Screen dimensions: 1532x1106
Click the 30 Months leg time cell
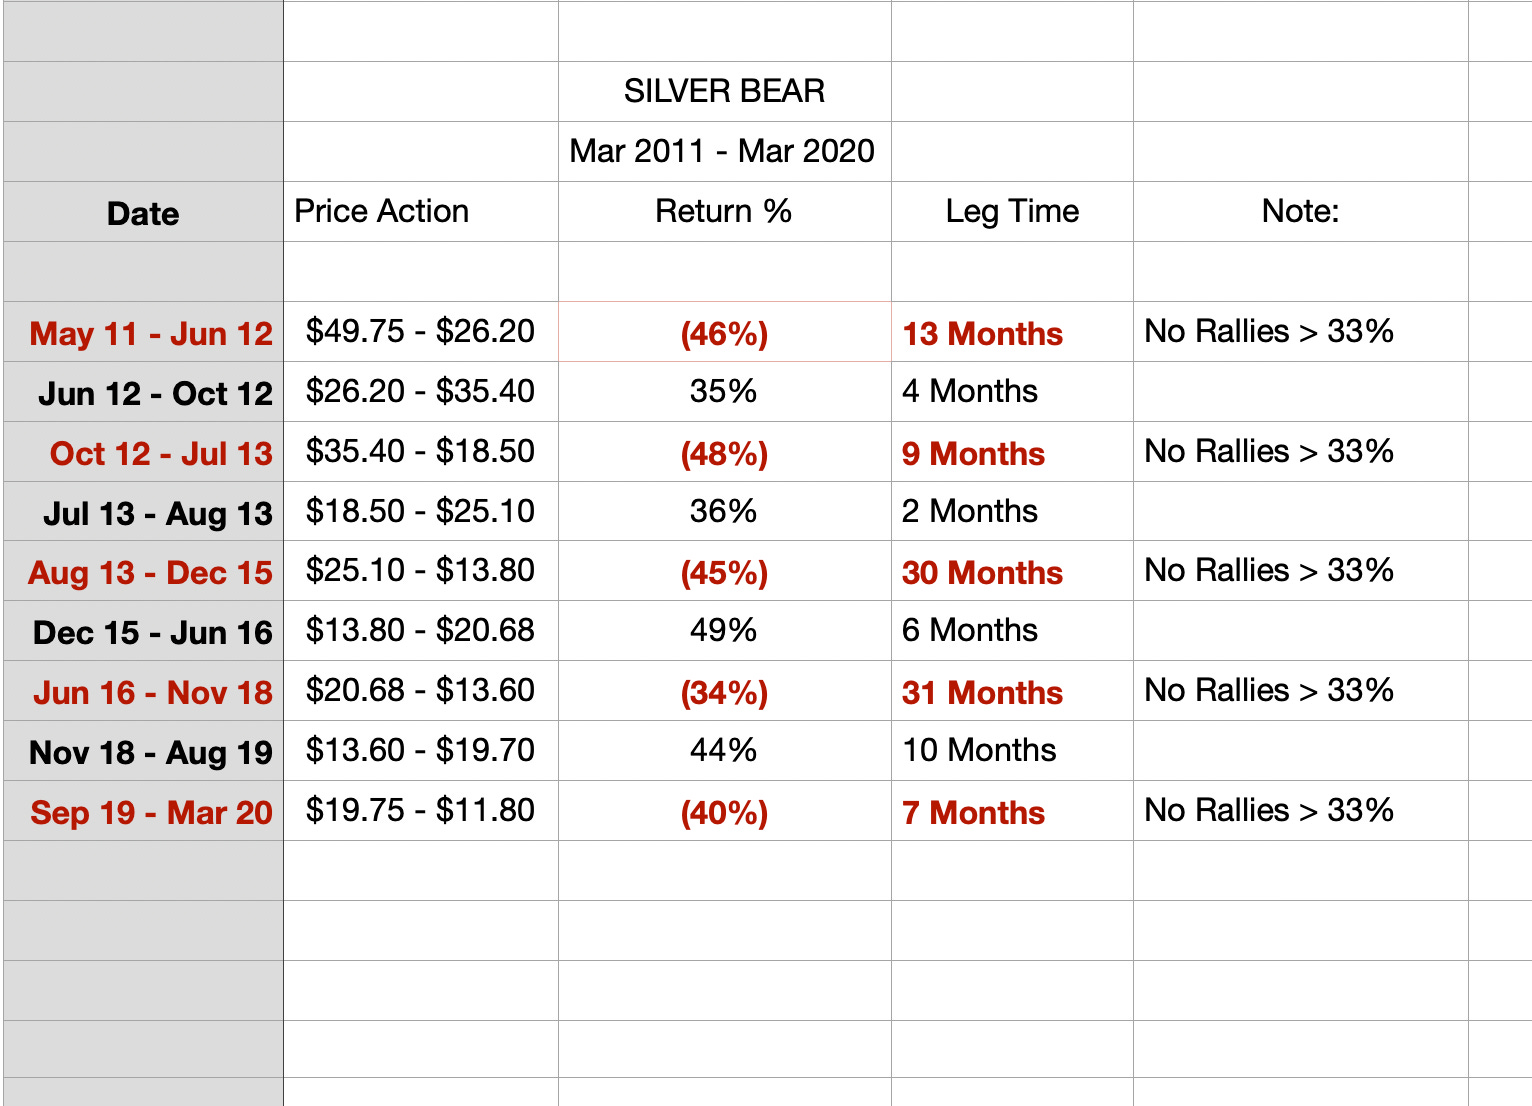tap(1012, 571)
